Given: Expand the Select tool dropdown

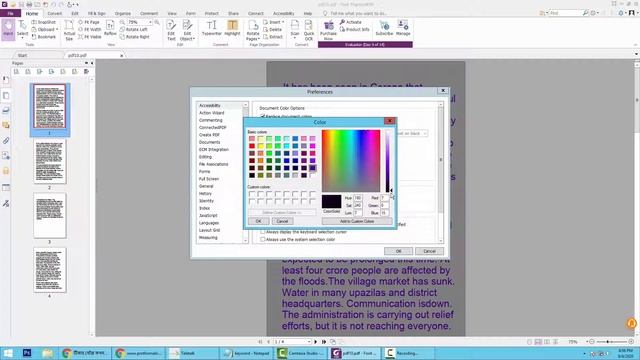Looking at the screenshot, I should coord(22,38).
